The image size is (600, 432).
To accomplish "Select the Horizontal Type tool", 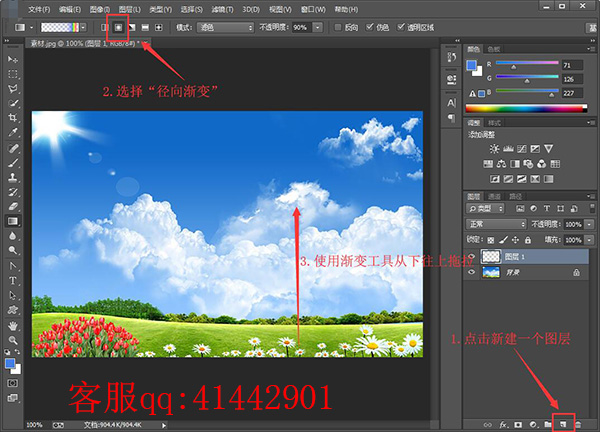I will pos(13,281).
